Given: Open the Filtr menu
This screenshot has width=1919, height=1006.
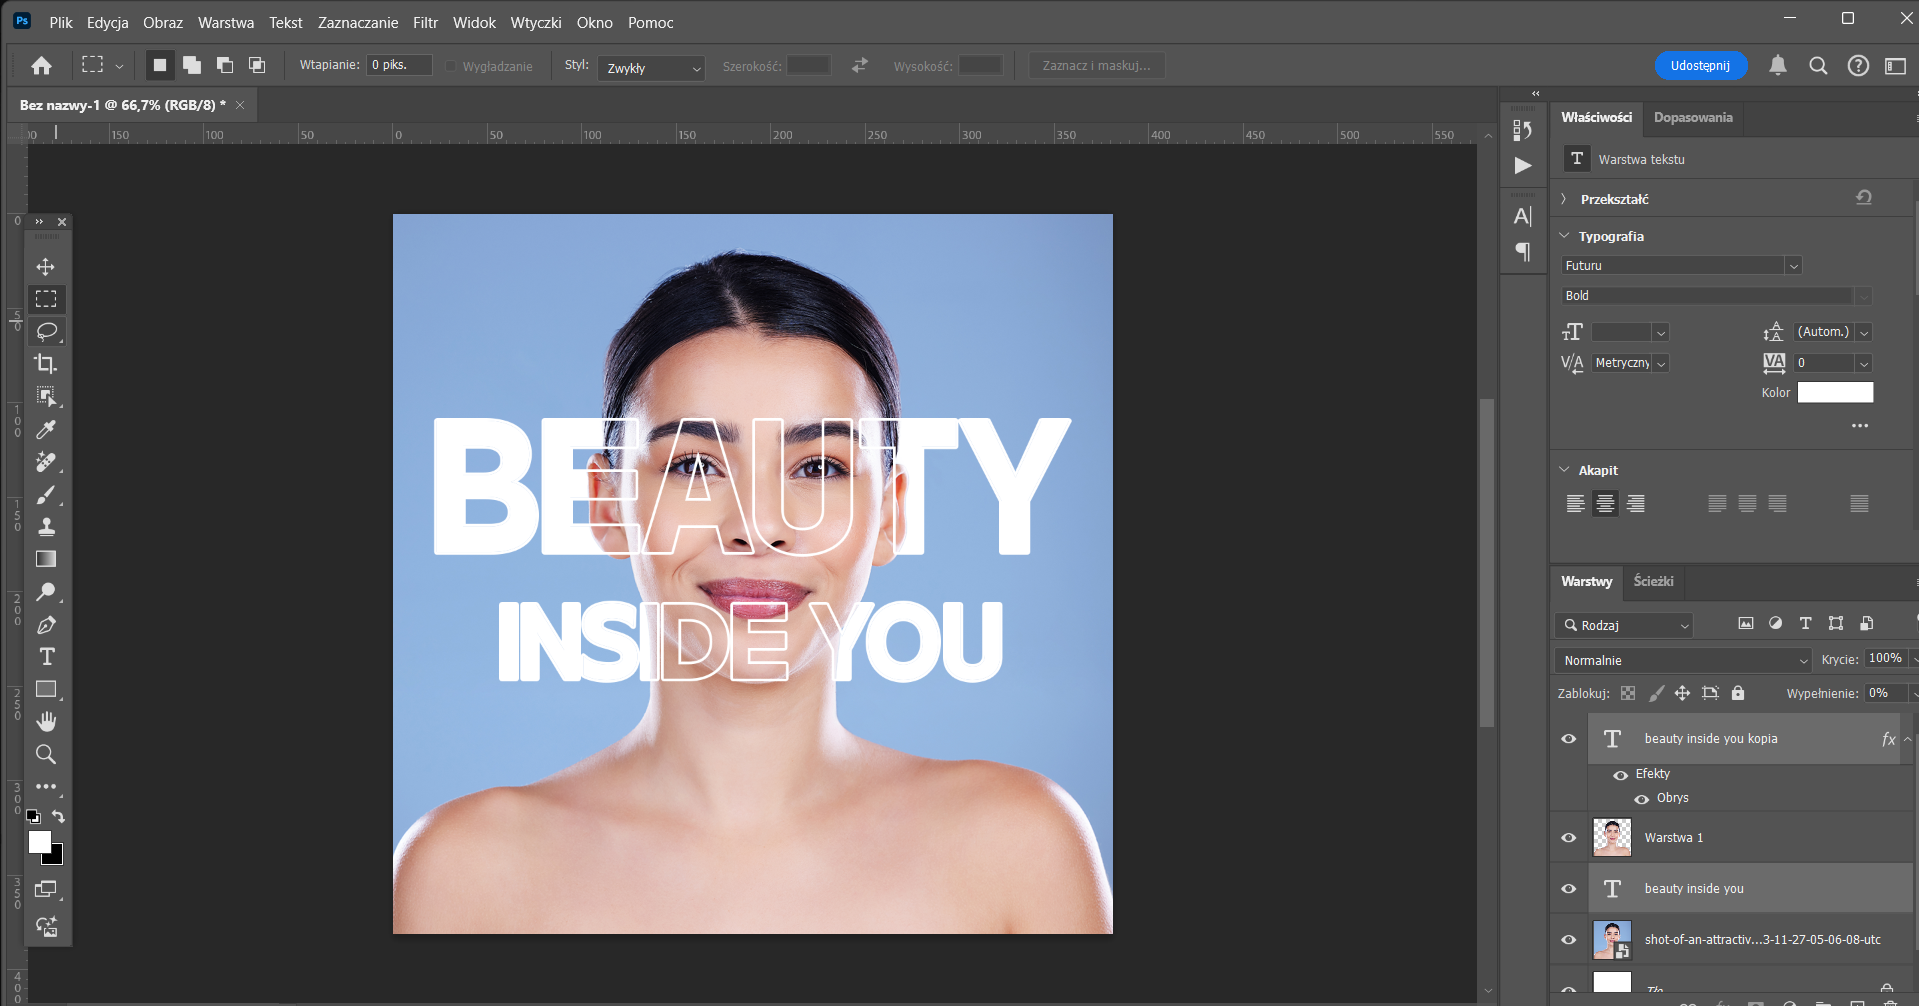Looking at the screenshot, I should click(x=425, y=22).
